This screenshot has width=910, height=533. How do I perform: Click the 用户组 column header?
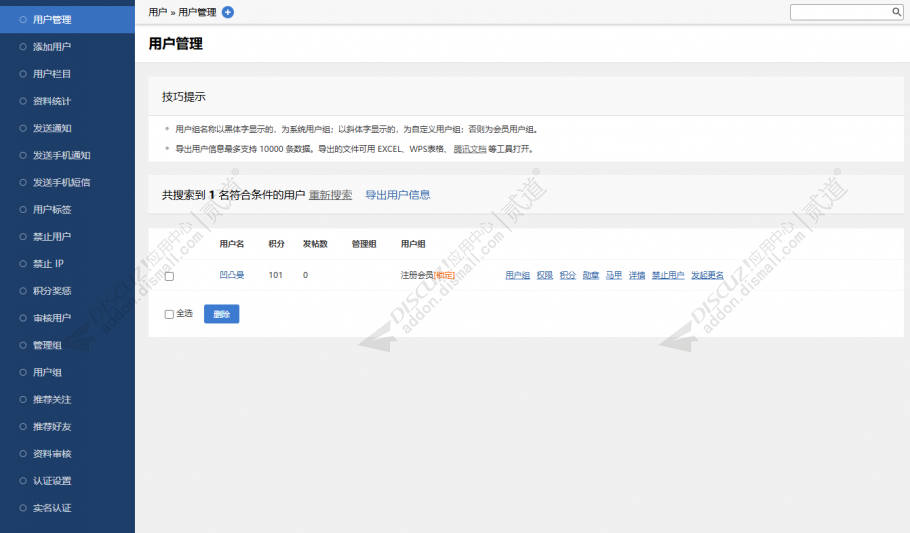pyautogui.click(x=413, y=244)
